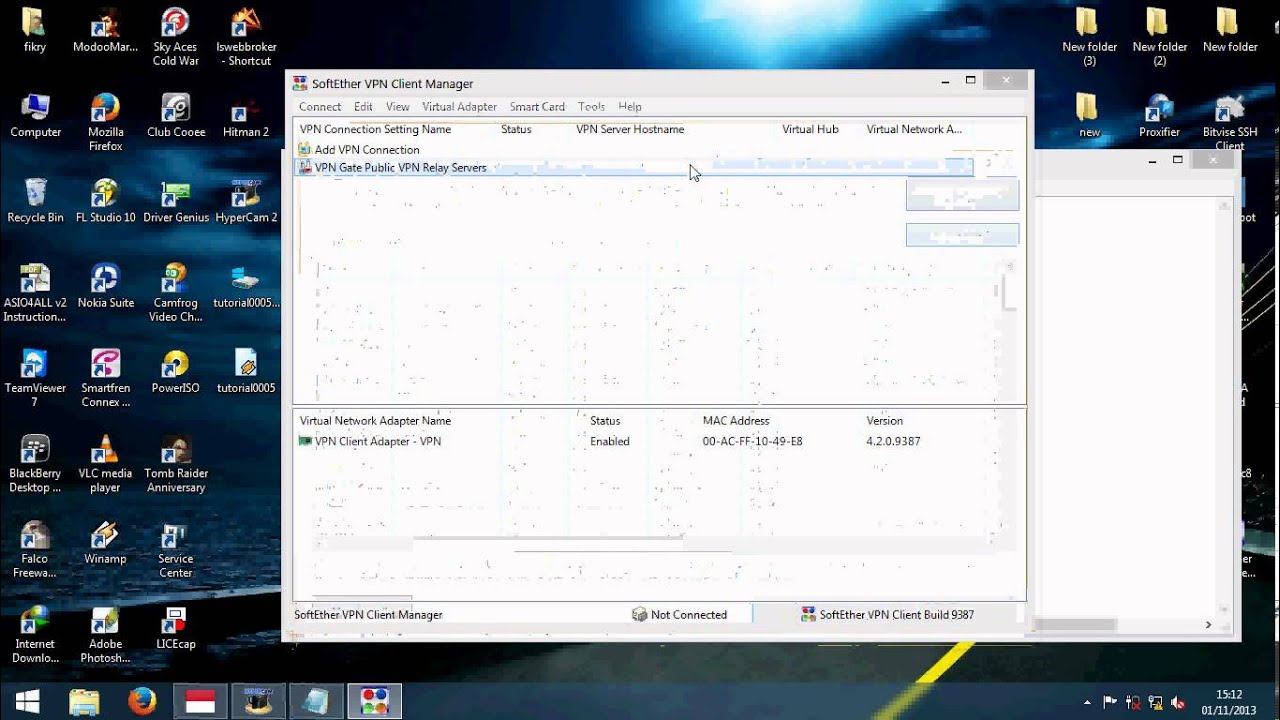Select the Service Center icon
The height and width of the screenshot is (720, 1280).
[x=176, y=550]
